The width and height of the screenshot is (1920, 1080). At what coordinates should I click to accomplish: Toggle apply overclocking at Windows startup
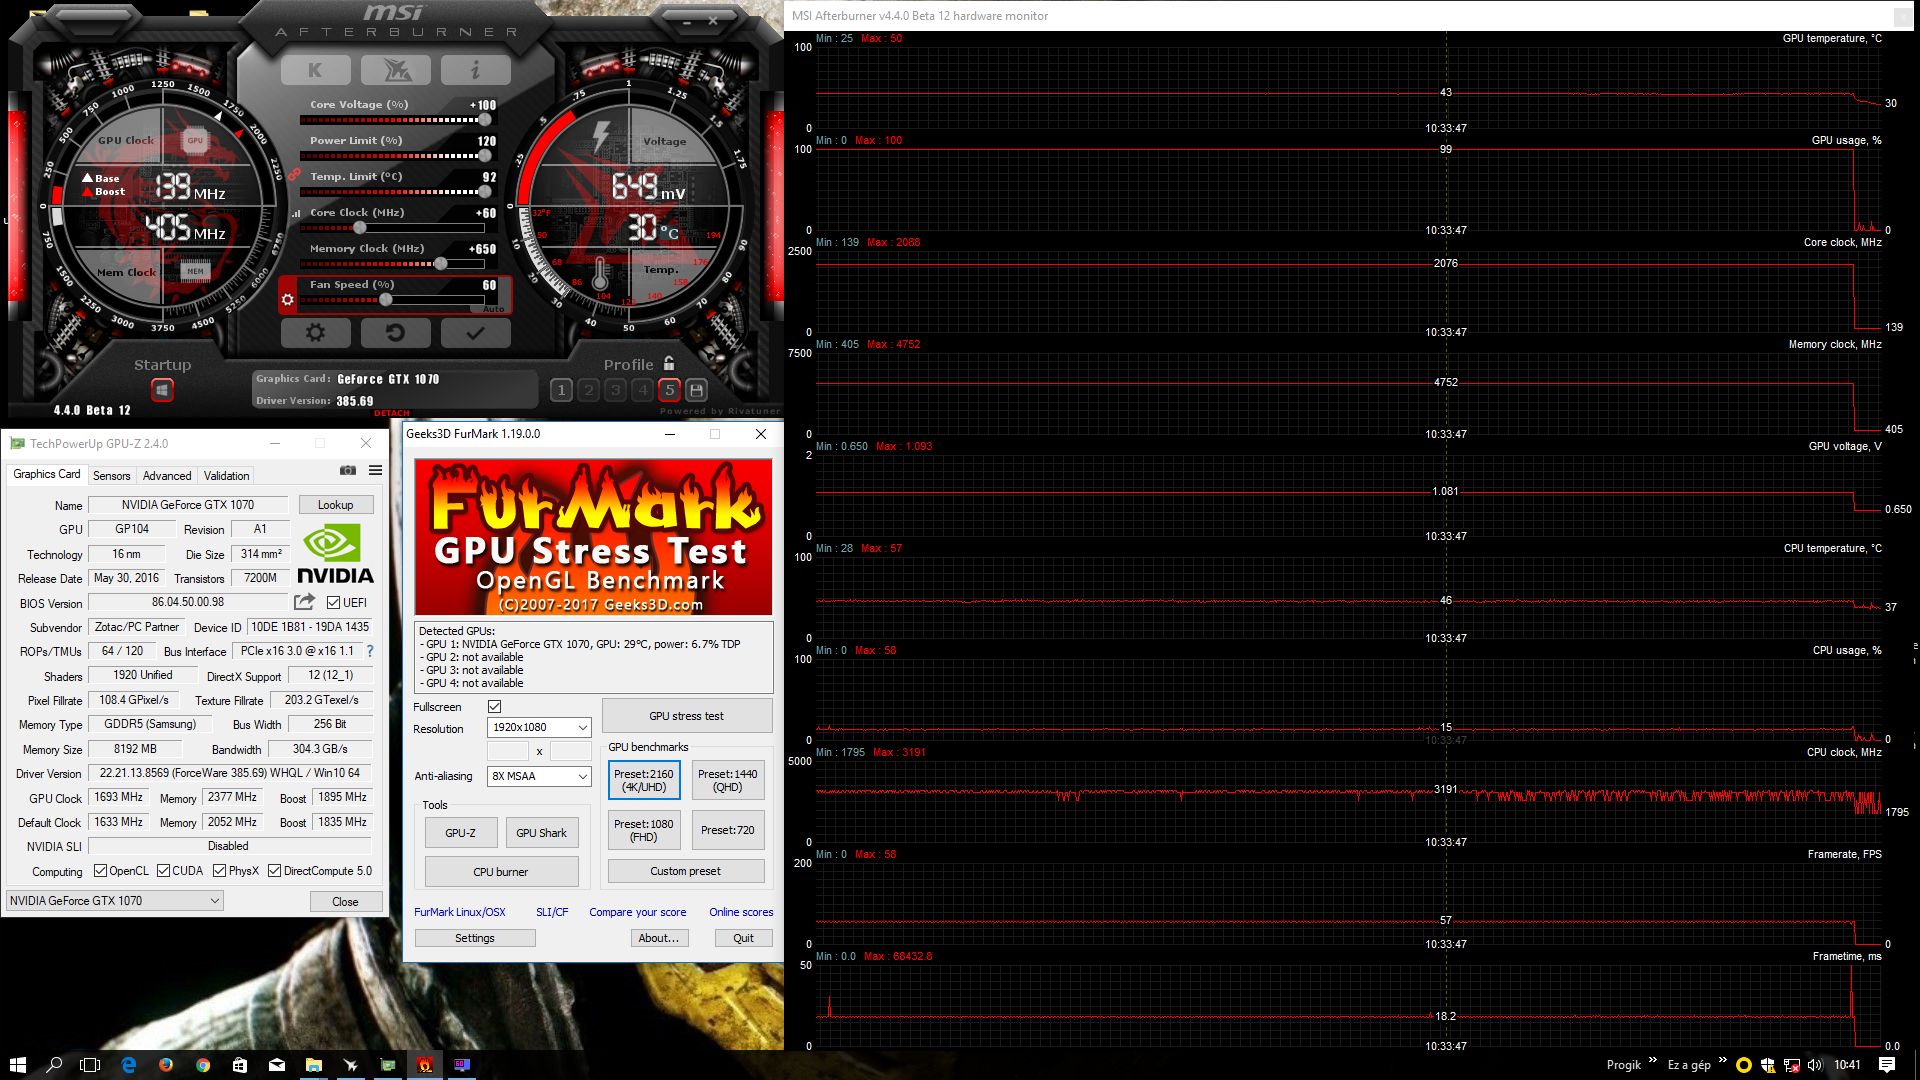[x=162, y=390]
